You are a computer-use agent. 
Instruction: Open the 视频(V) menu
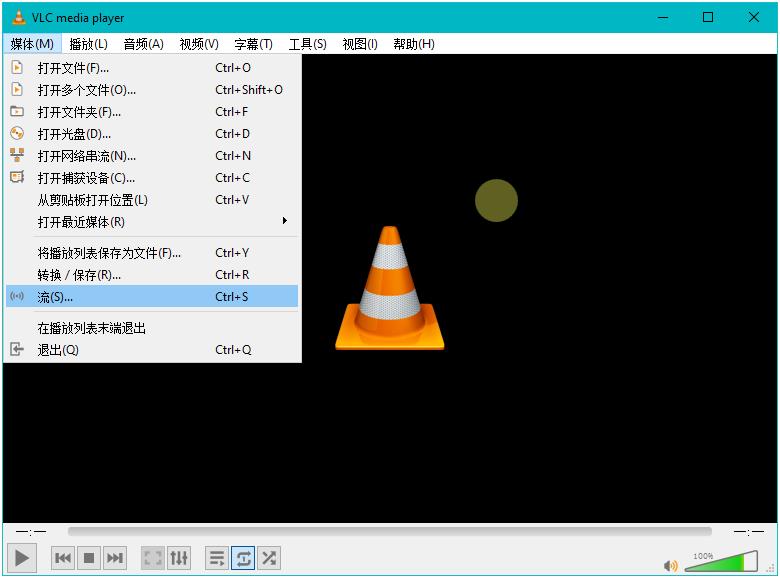199,44
